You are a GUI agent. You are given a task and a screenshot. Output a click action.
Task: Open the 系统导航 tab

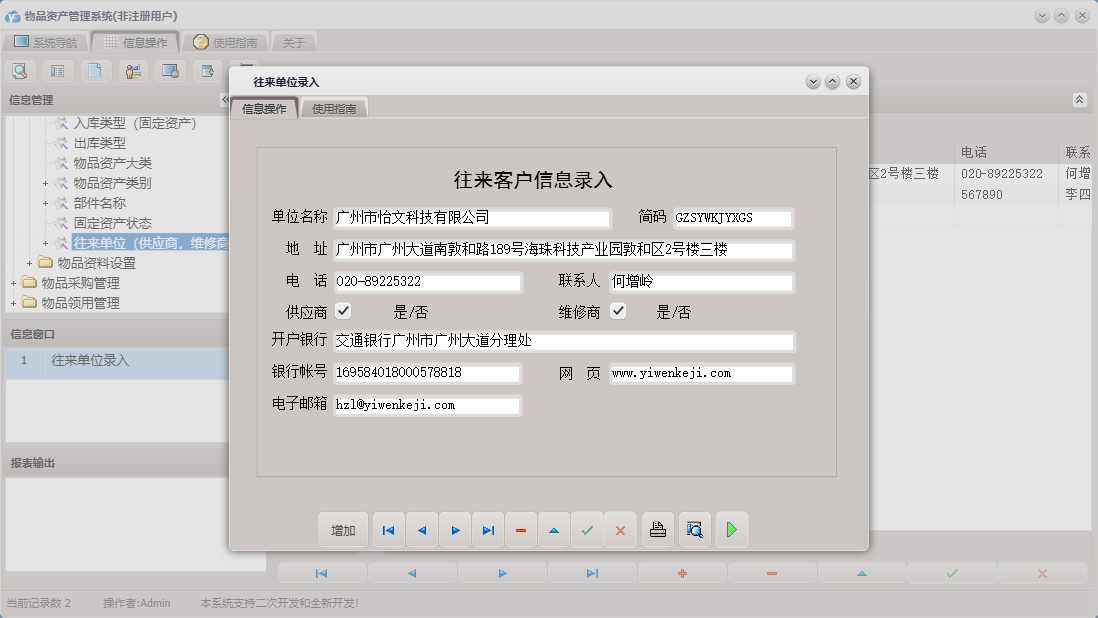click(x=51, y=42)
